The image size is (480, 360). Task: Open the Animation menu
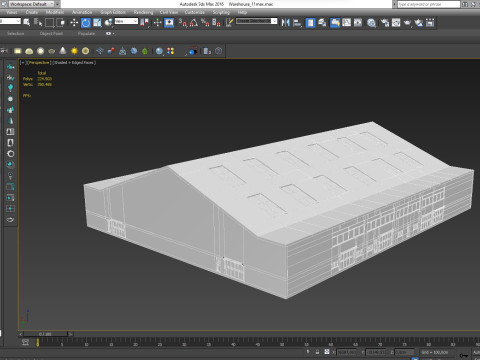click(x=82, y=12)
